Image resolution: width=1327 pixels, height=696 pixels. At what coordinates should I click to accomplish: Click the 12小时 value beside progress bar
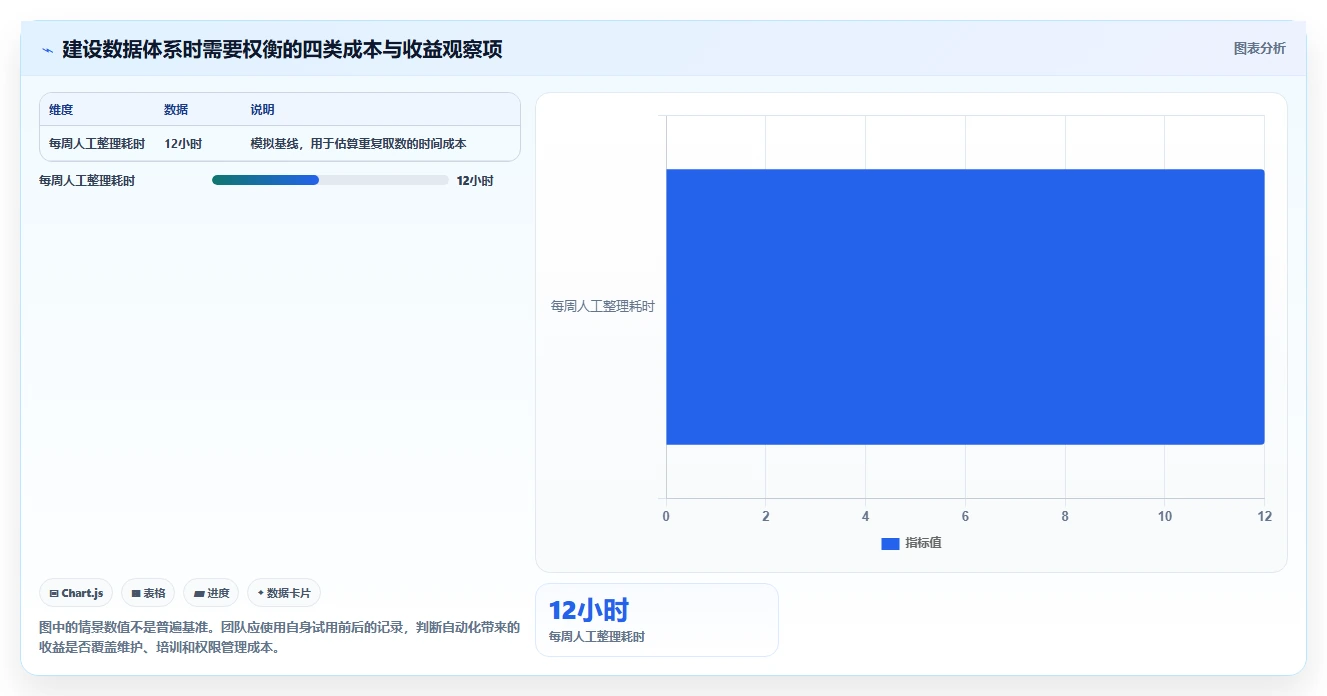tap(475, 181)
